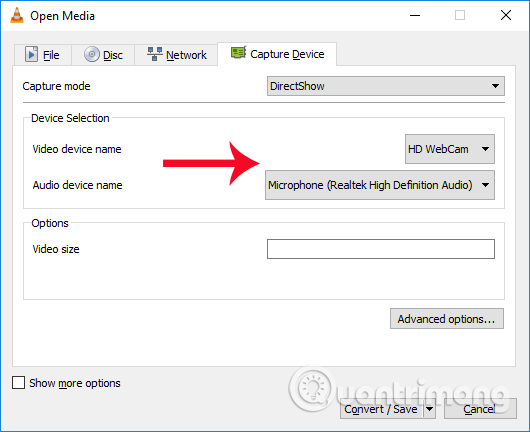Open the Microphone audio device dropdown

[380, 185]
